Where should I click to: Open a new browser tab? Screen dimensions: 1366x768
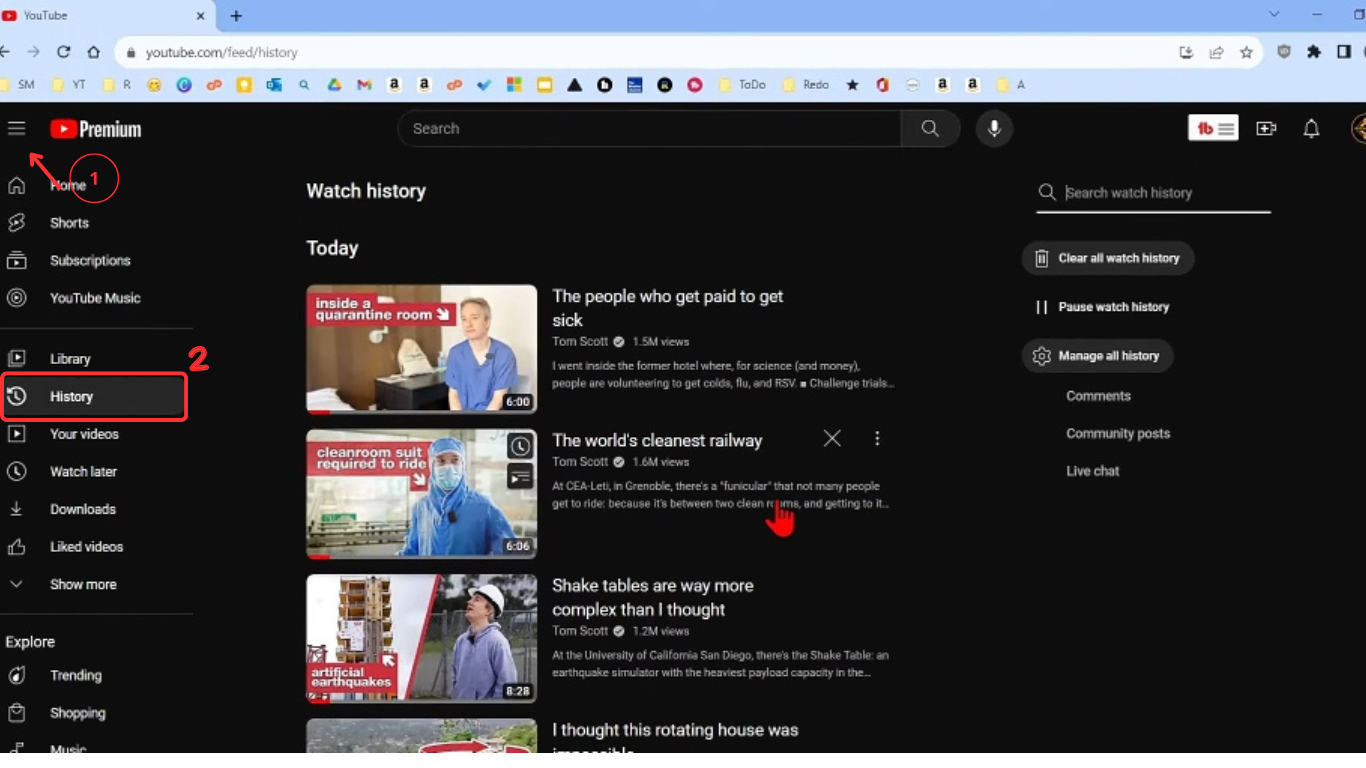(236, 16)
